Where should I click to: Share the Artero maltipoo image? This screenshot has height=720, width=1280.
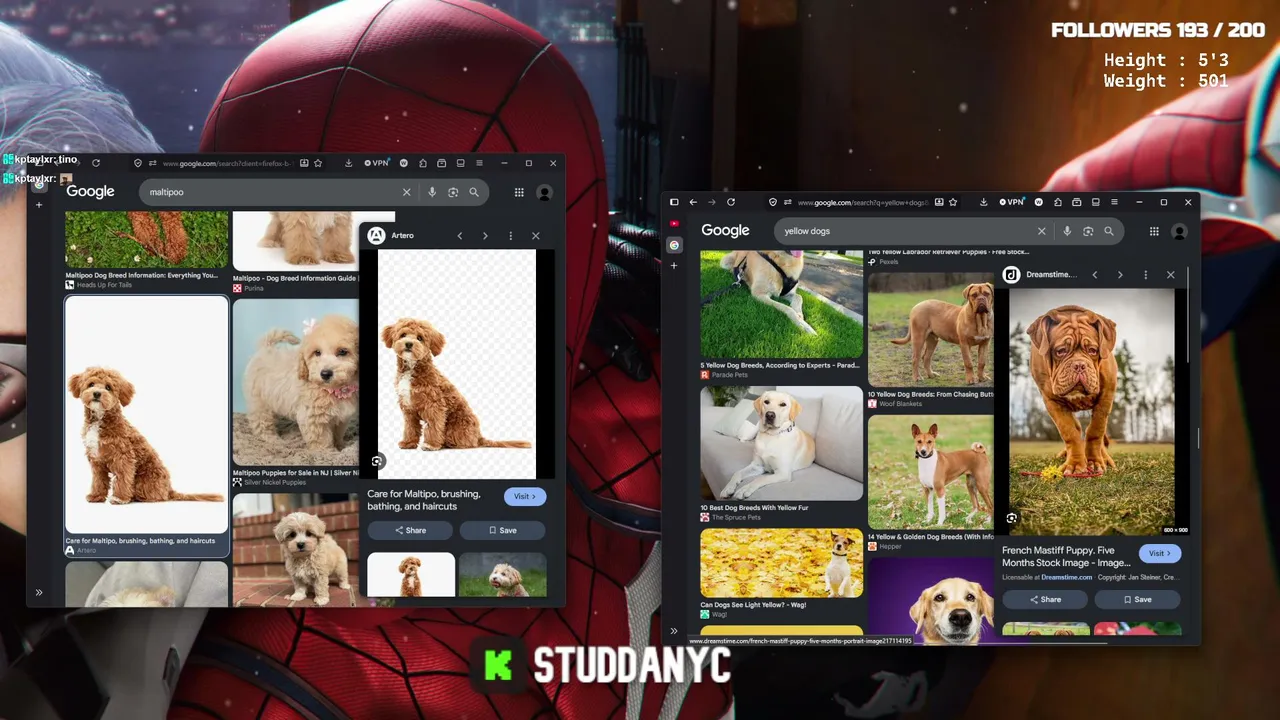(410, 530)
